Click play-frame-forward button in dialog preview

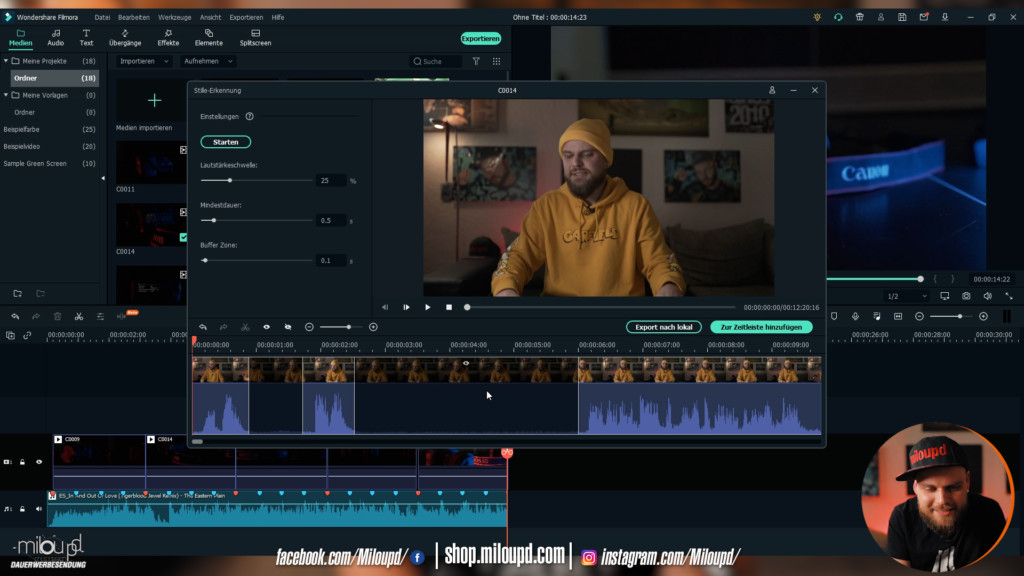406,307
